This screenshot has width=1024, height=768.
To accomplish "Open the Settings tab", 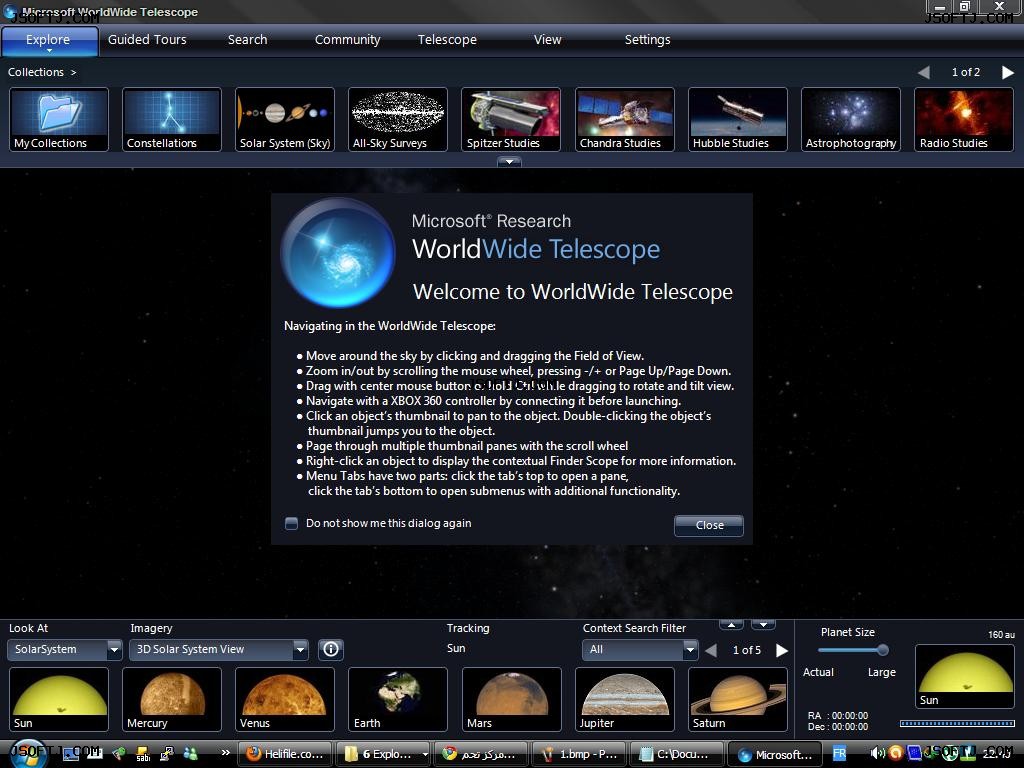I will [x=647, y=39].
